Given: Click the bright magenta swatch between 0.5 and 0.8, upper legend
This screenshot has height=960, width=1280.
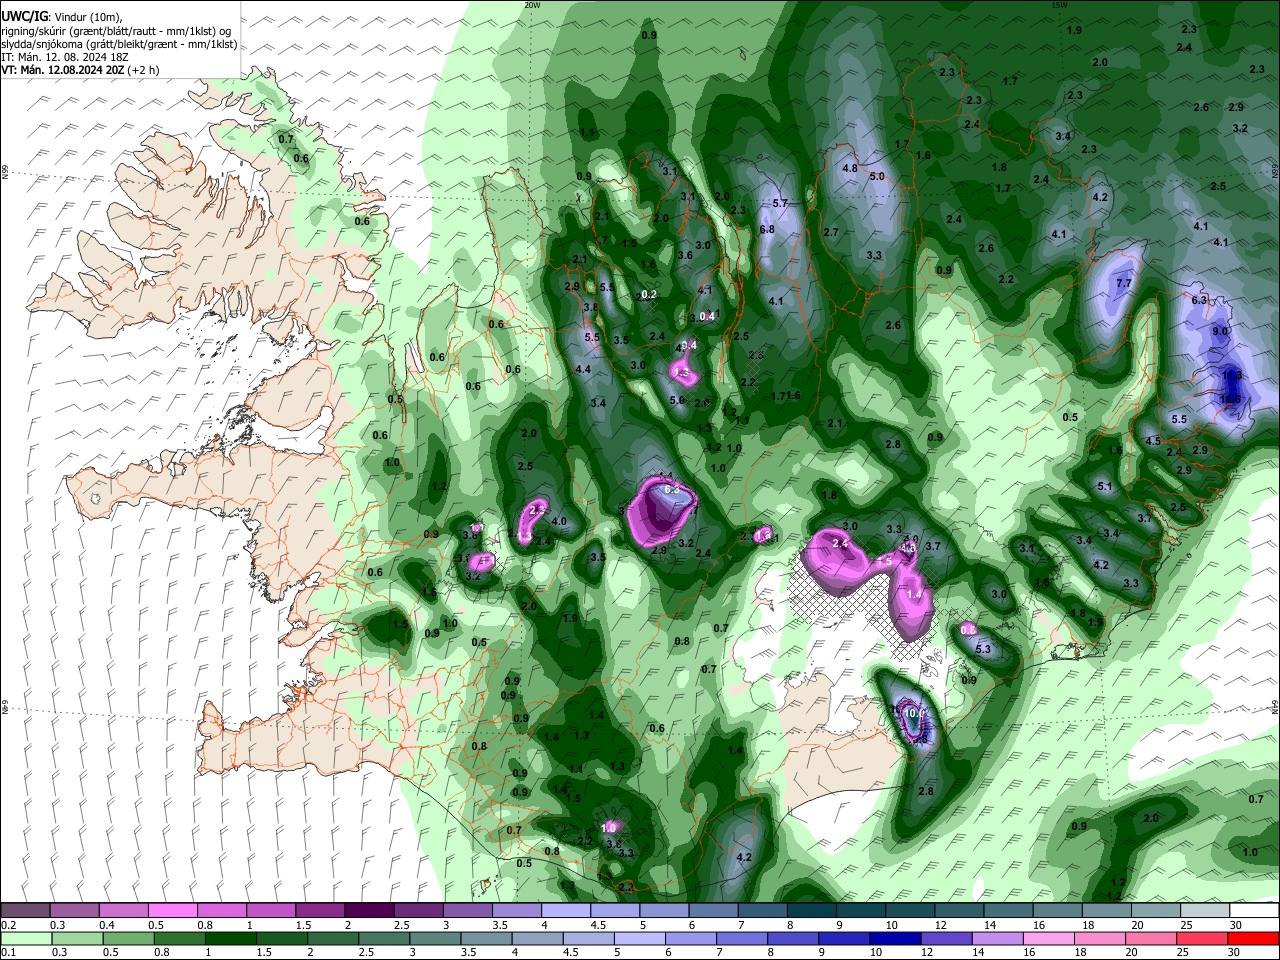Looking at the screenshot, I should pyautogui.click(x=173, y=910).
